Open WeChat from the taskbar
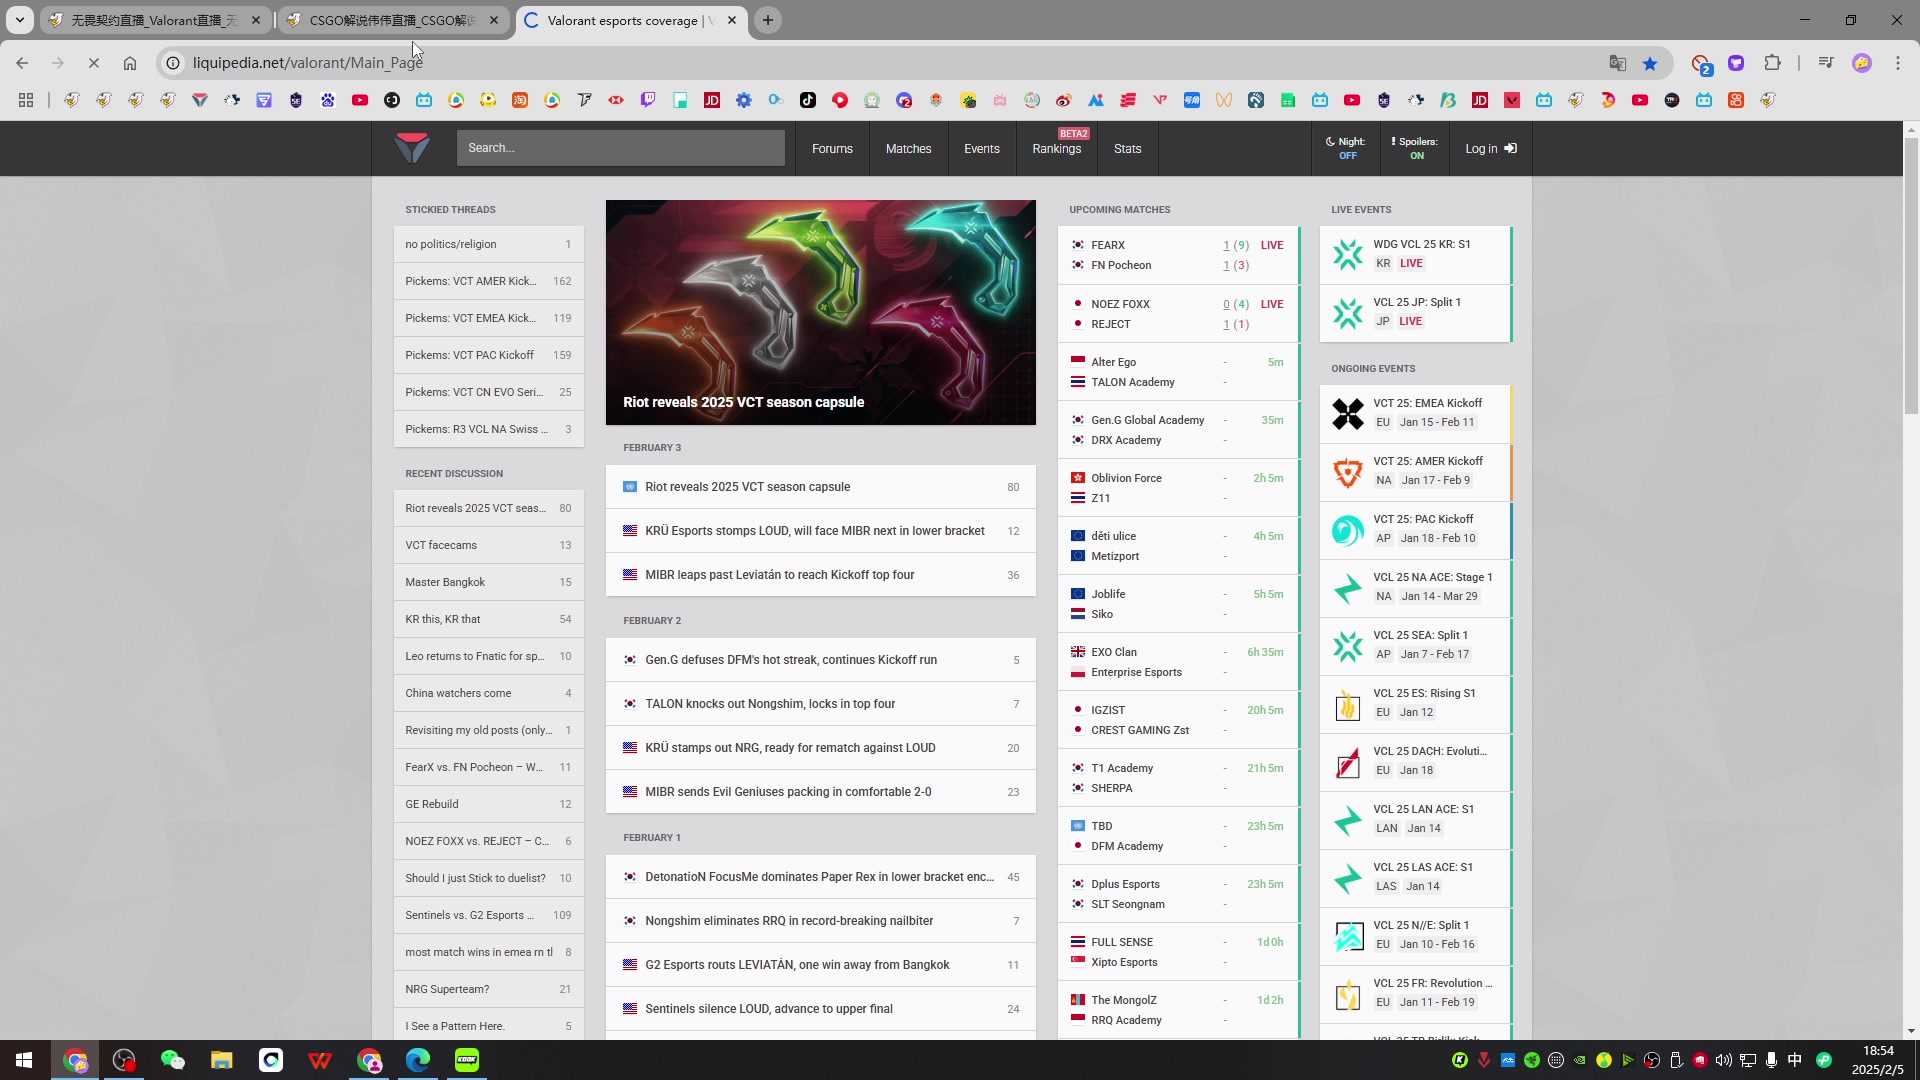This screenshot has width=1920, height=1080. [x=173, y=1060]
